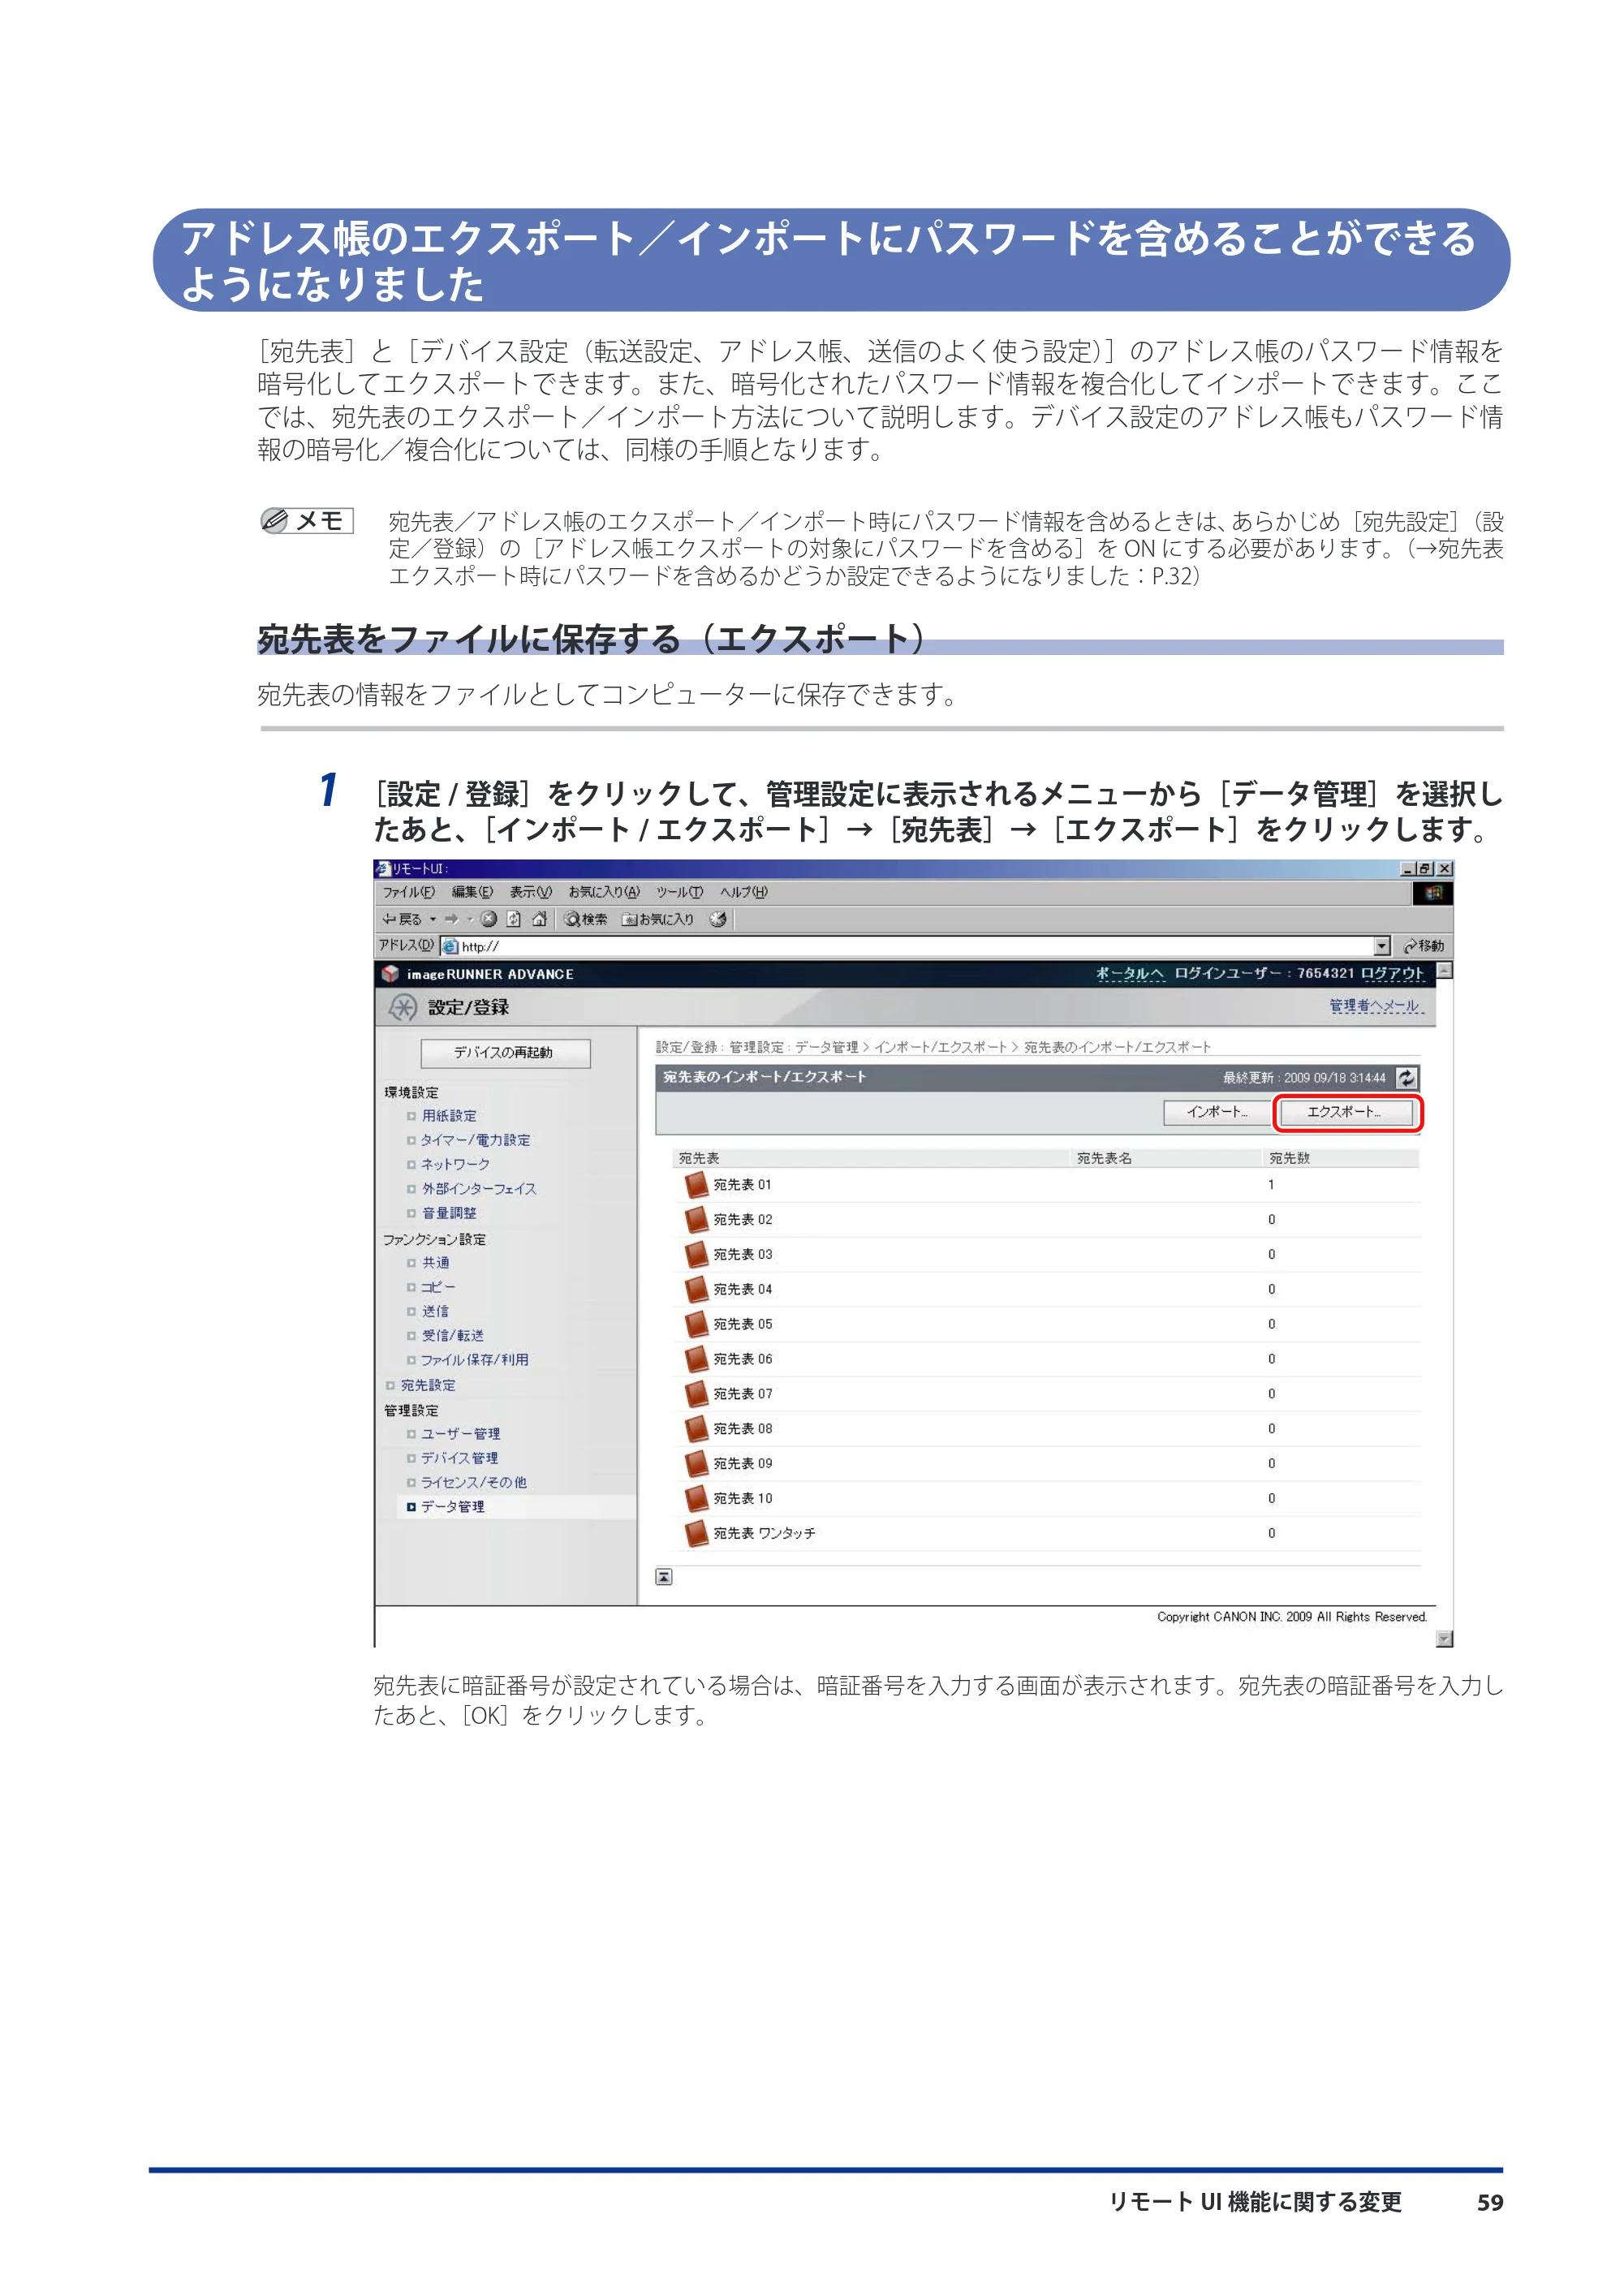Viewport: 1624px width, 2296px height.
Task: Click the refresh icon beside 最終更新 timestamp
Action: click(x=1406, y=1077)
